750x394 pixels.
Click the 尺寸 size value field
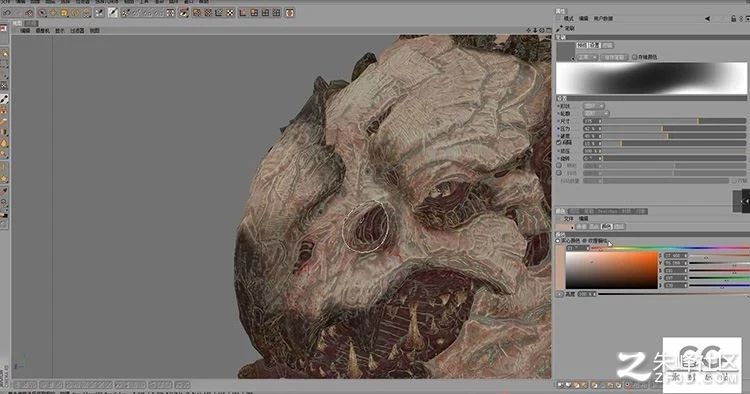[x=592, y=121]
